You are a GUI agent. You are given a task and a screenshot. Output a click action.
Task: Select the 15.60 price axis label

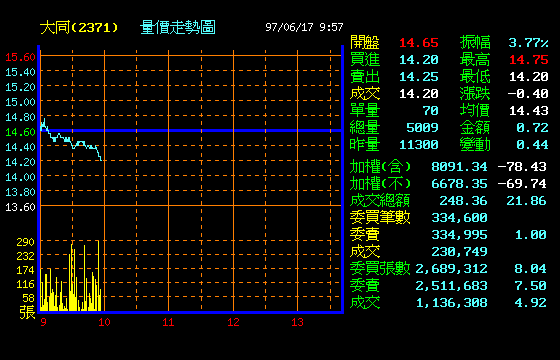tap(20, 57)
